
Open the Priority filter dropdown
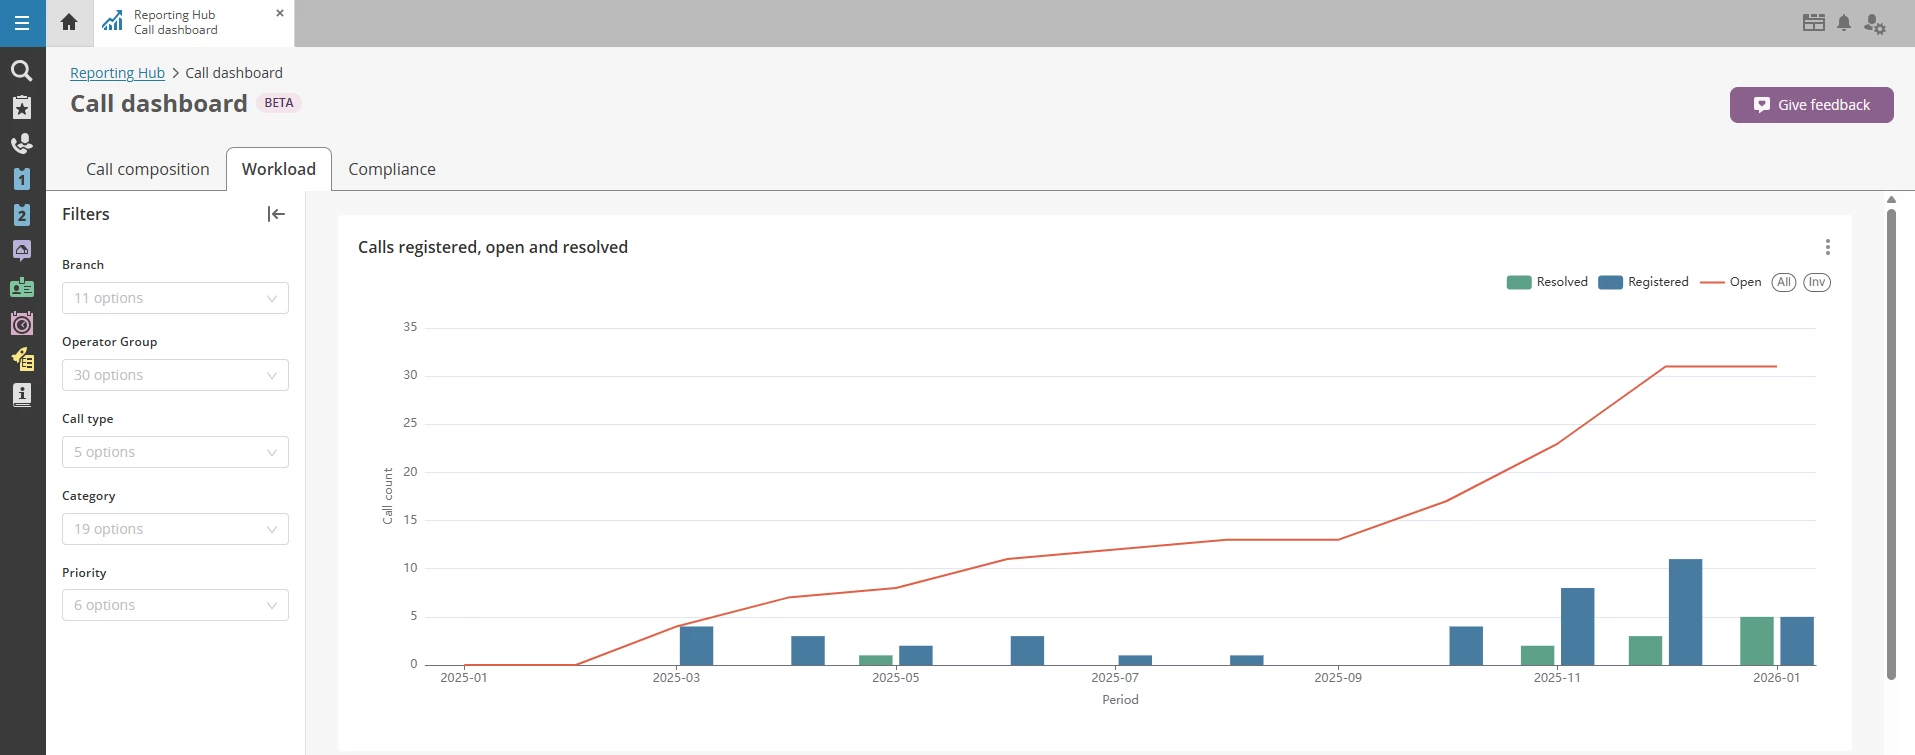pos(175,605)
